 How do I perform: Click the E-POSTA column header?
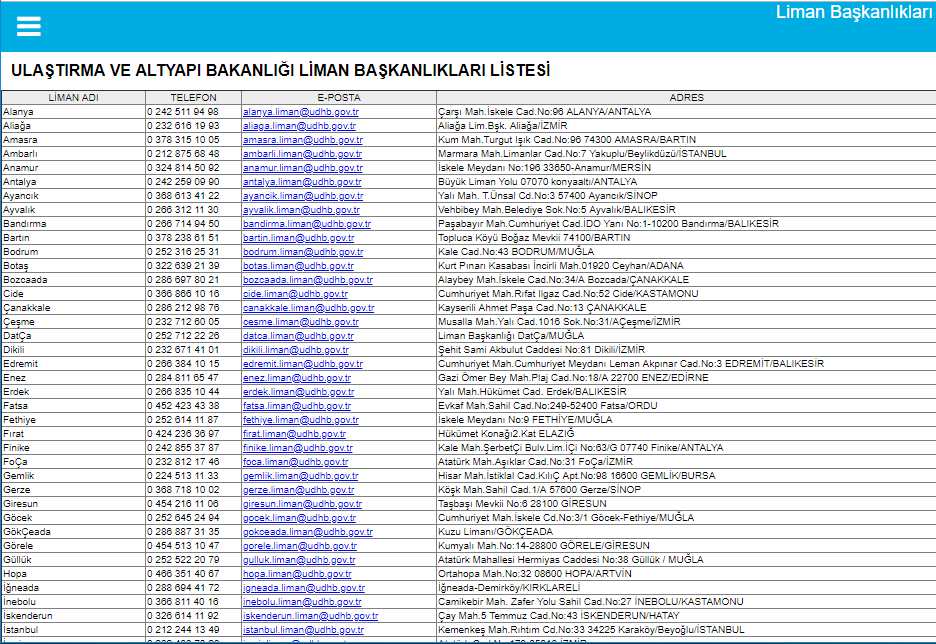click(338, 97)
